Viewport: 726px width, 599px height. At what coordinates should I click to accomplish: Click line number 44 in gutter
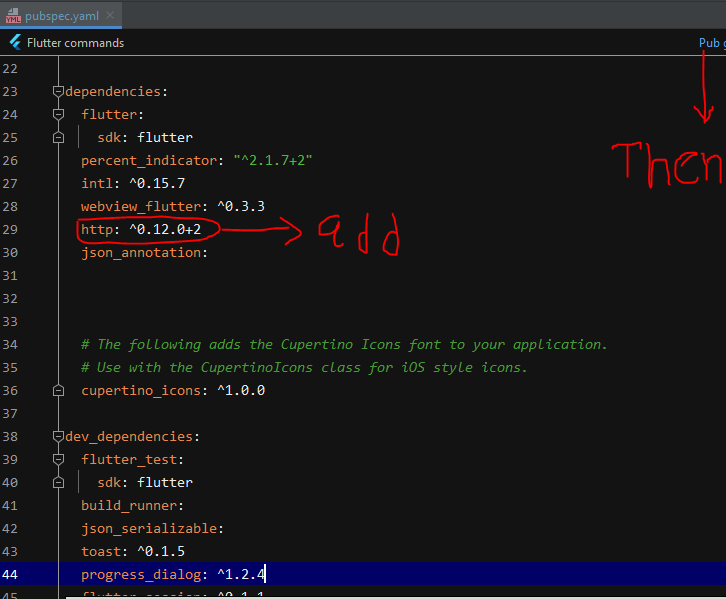(x=10, y=574)
